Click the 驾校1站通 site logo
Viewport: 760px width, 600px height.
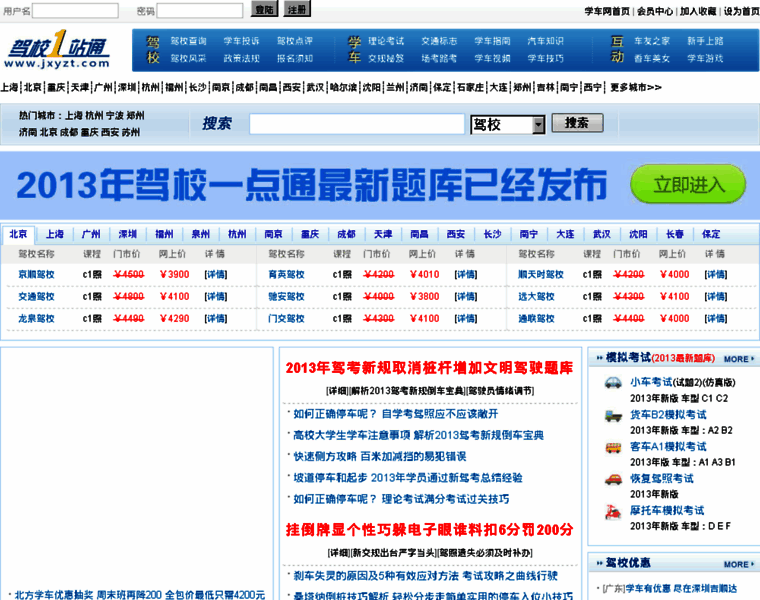[57, 49]
